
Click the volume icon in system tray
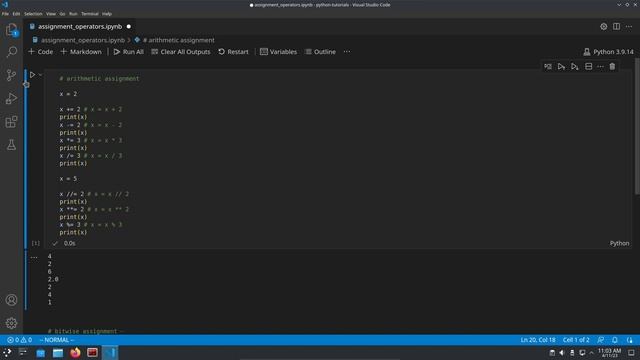click(562, 353)
